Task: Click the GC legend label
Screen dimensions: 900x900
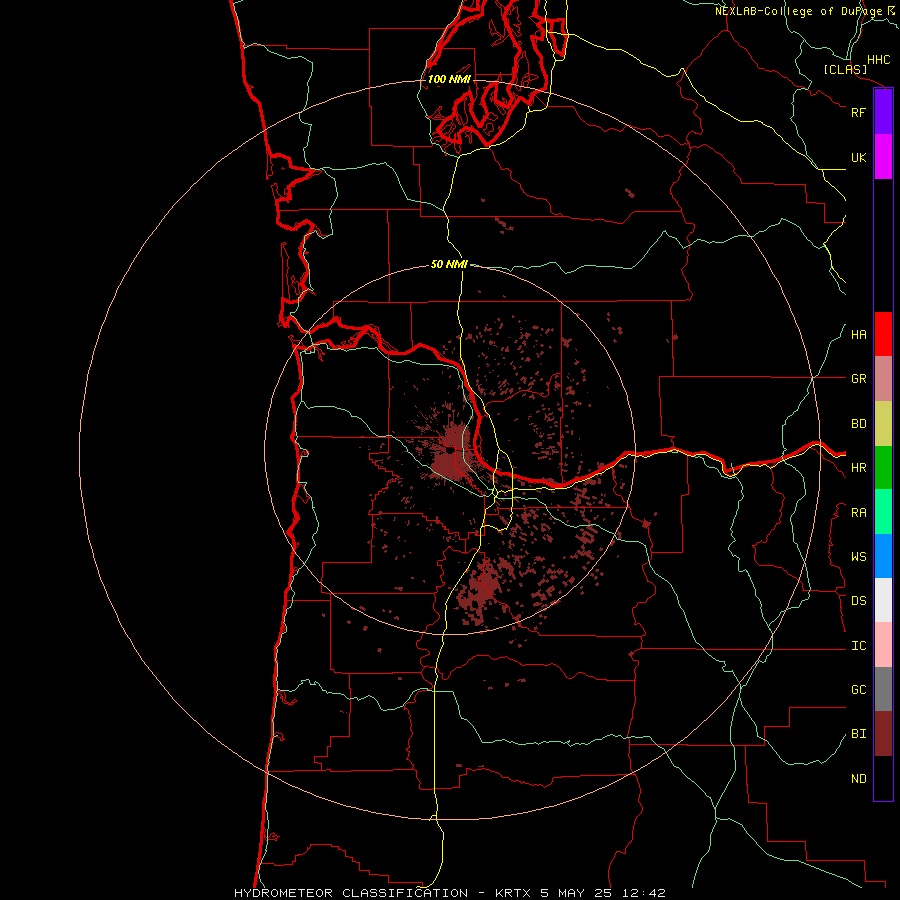Action: click(x=859, y=689)
